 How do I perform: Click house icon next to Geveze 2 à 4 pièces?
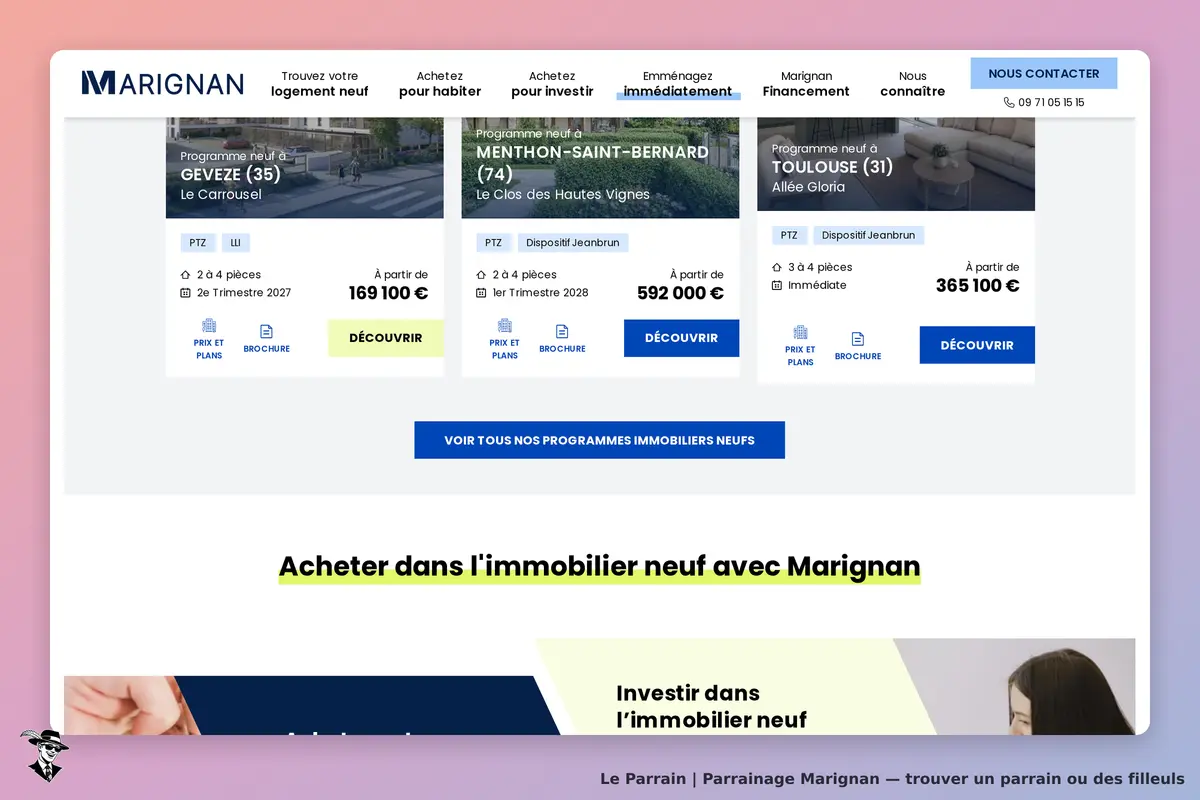point(185,275)
